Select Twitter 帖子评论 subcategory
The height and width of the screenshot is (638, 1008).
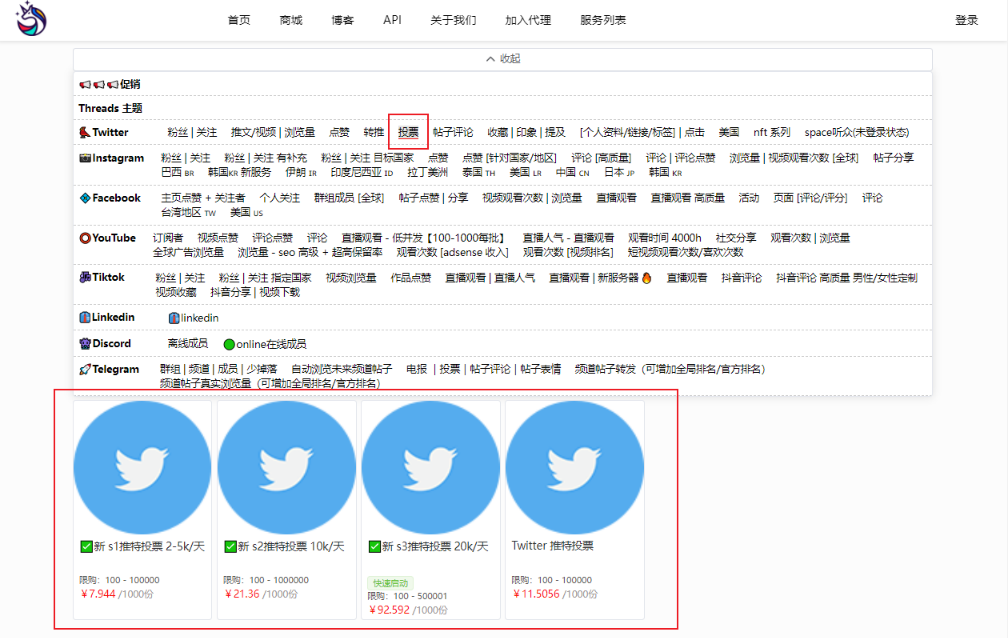click(453, 132)
